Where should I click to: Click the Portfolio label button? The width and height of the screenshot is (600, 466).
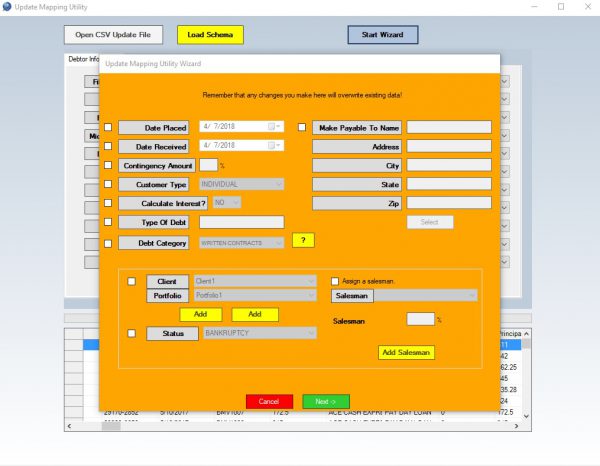click(x=168, y=296)
